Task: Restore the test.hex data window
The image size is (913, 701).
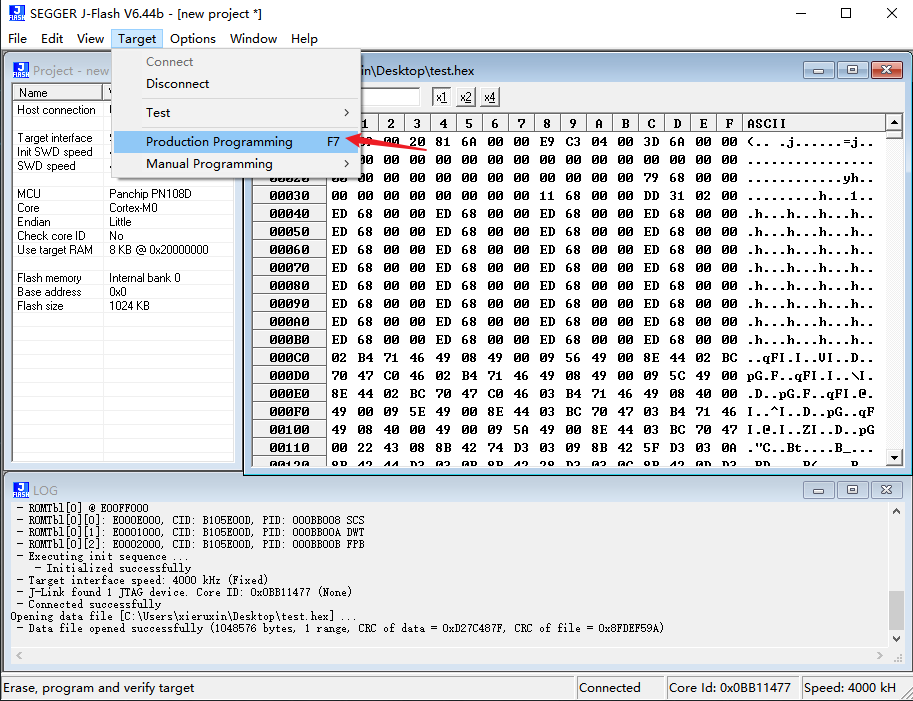Action: click(852, 70)
